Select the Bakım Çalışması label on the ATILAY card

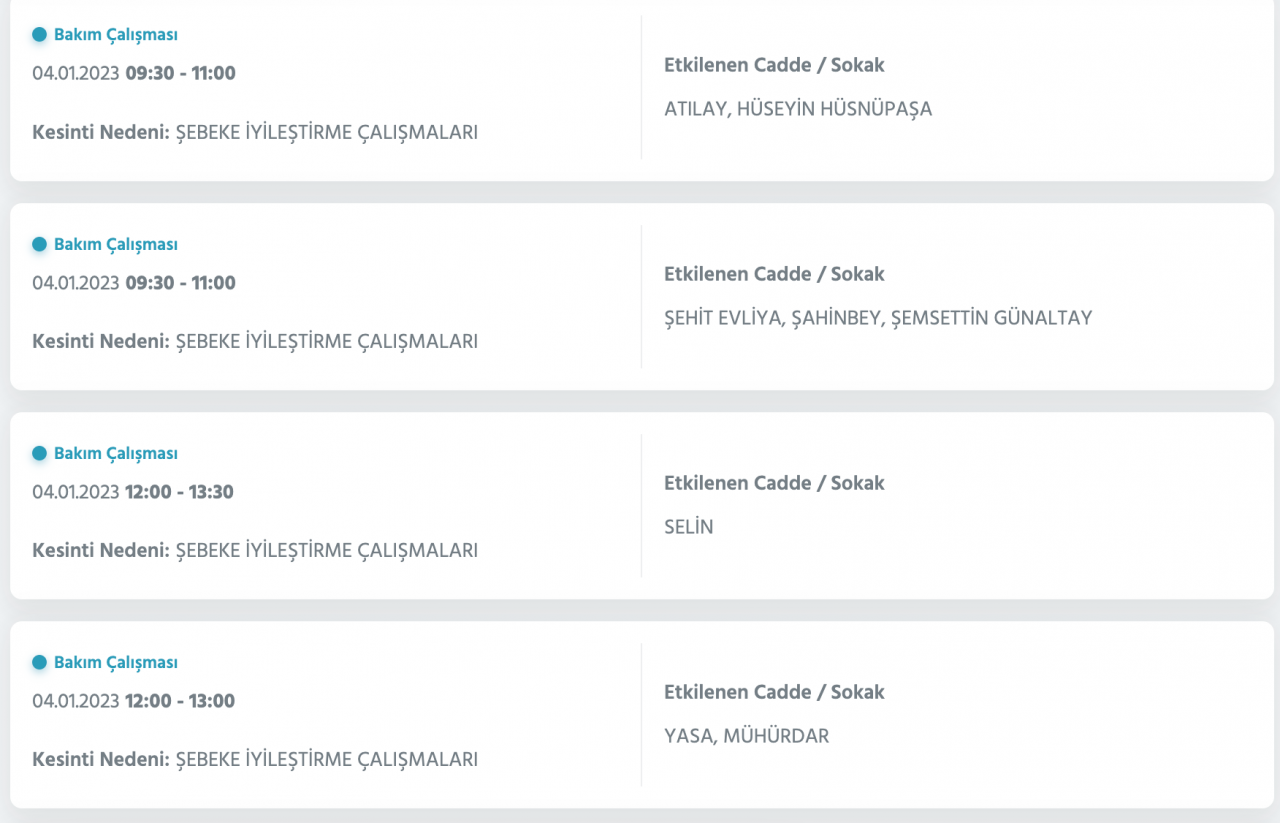115,35
